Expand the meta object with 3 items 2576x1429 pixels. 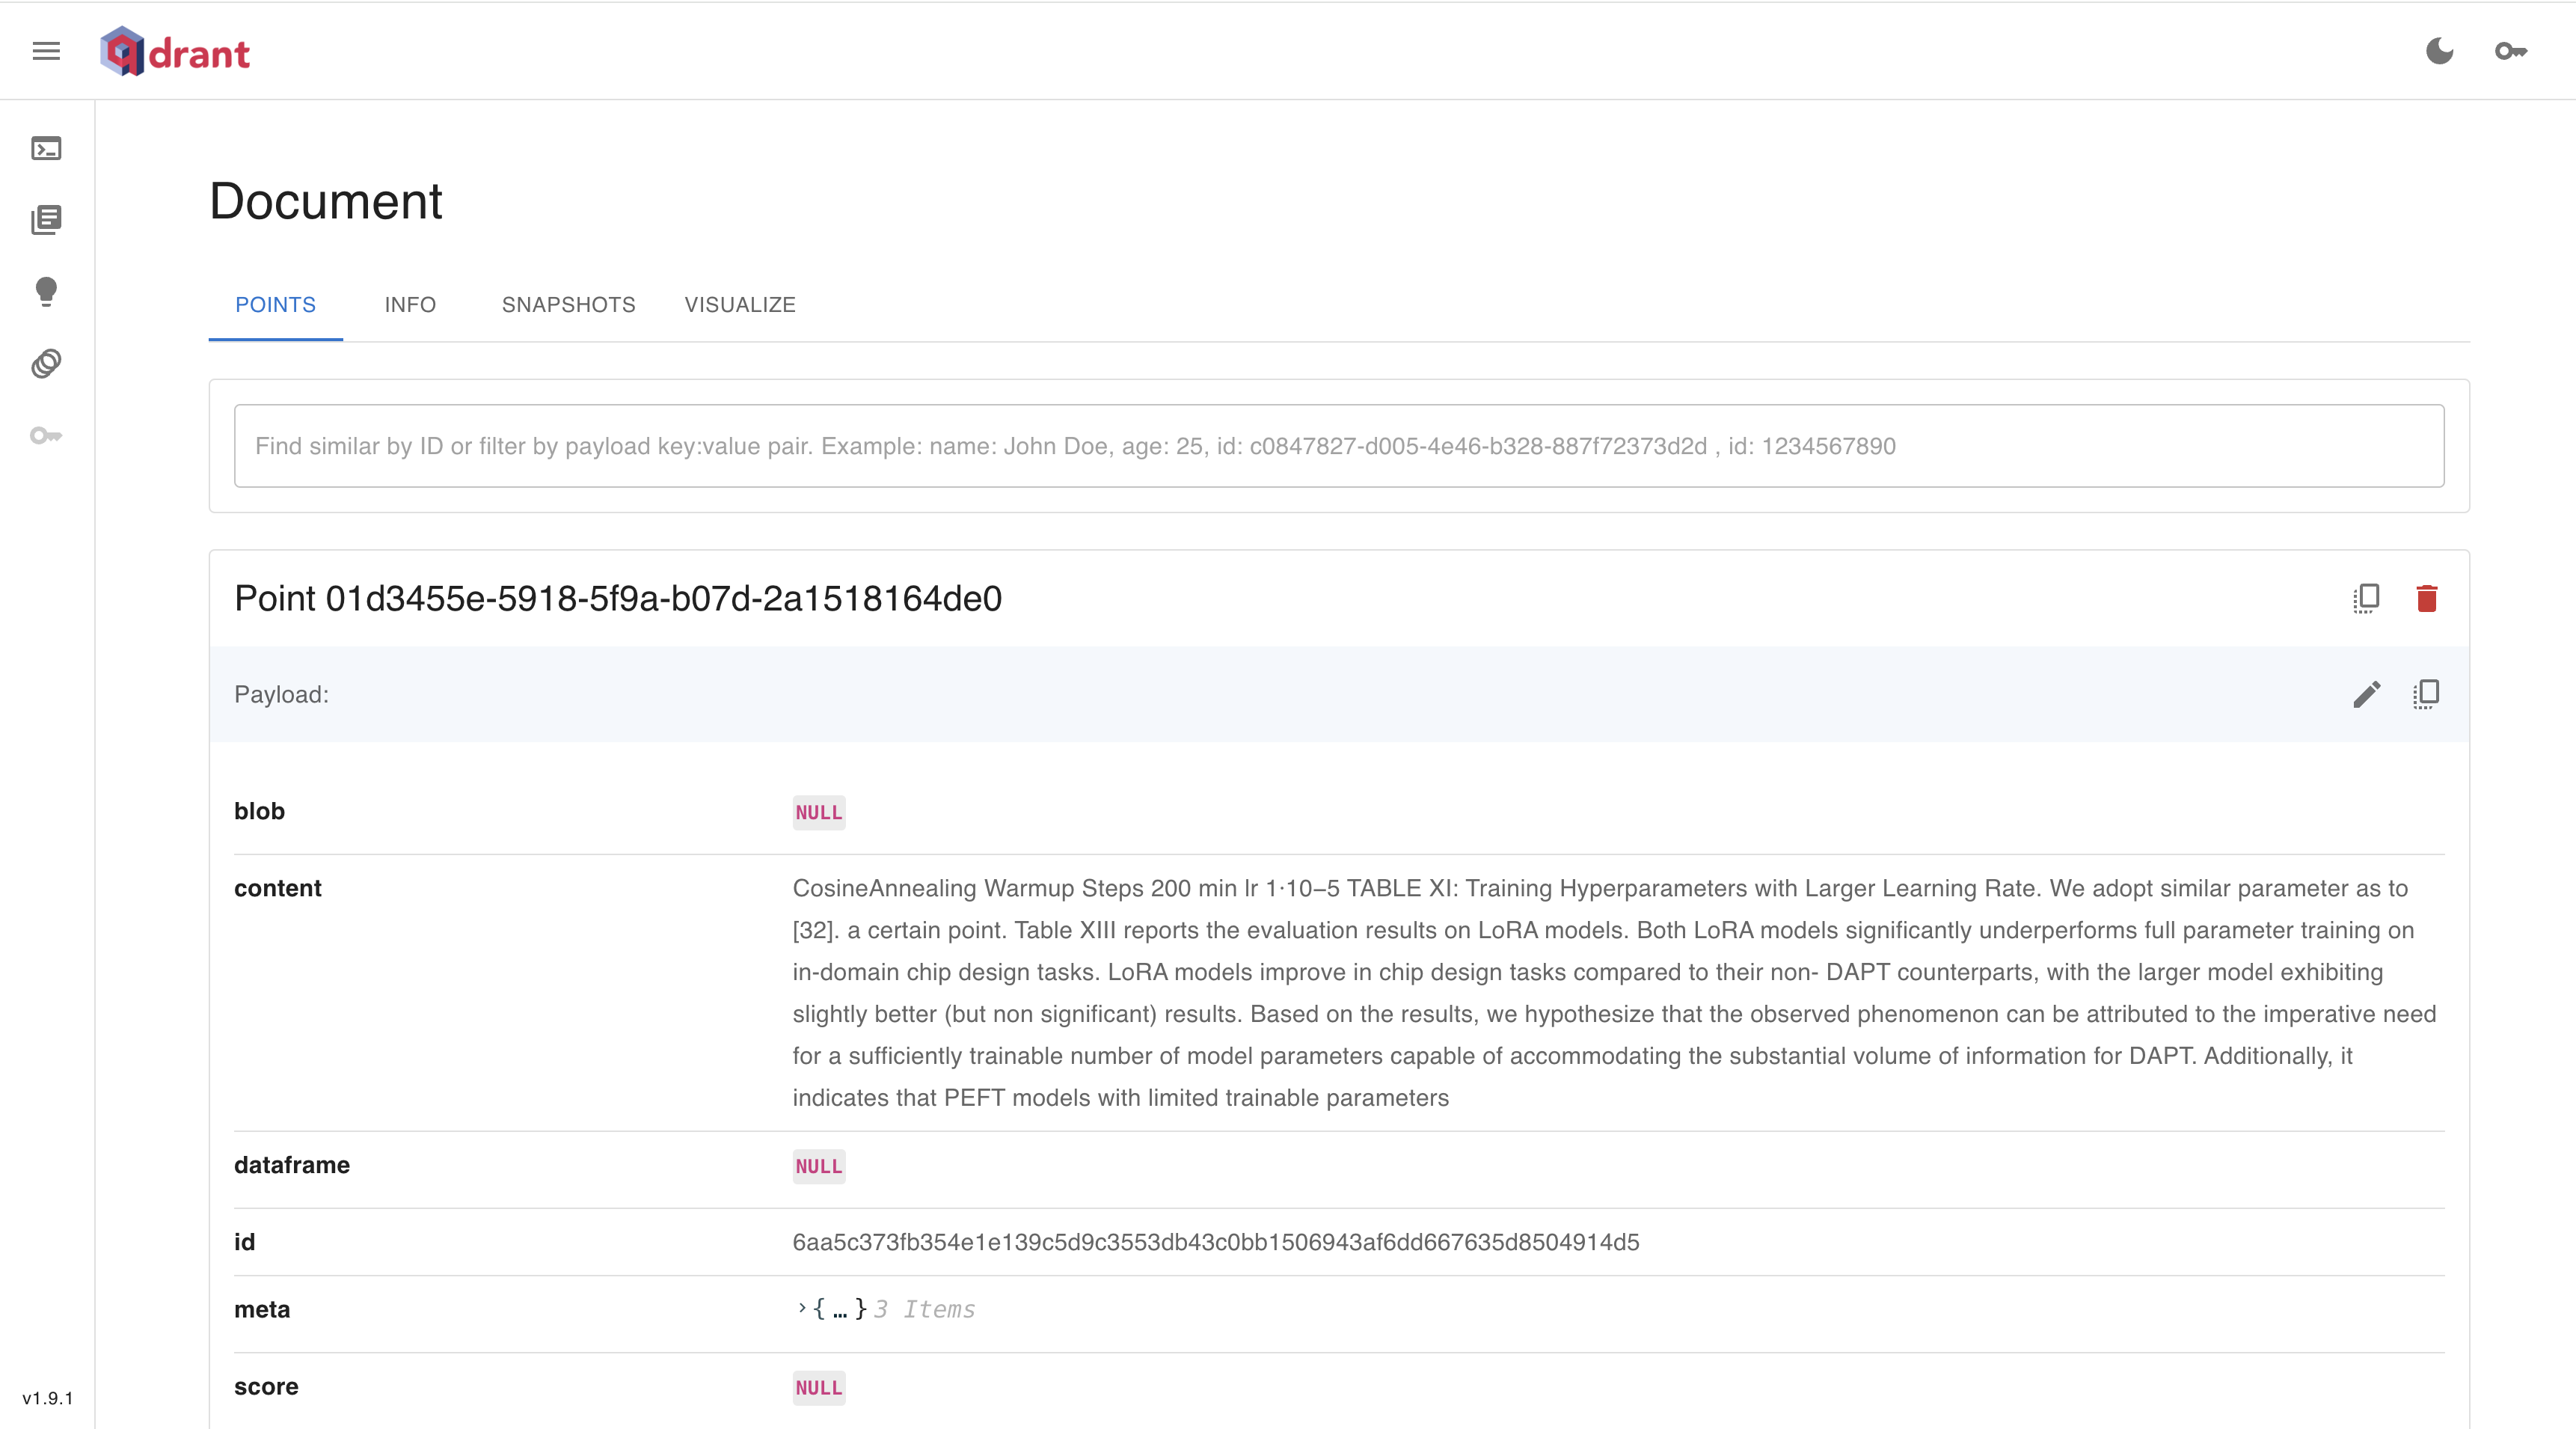click(802, 1308)
